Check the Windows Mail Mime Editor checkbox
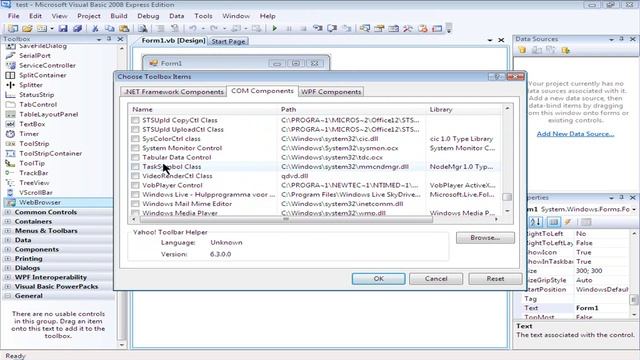The height and width of the screenshot is (360, 640). 135,204
